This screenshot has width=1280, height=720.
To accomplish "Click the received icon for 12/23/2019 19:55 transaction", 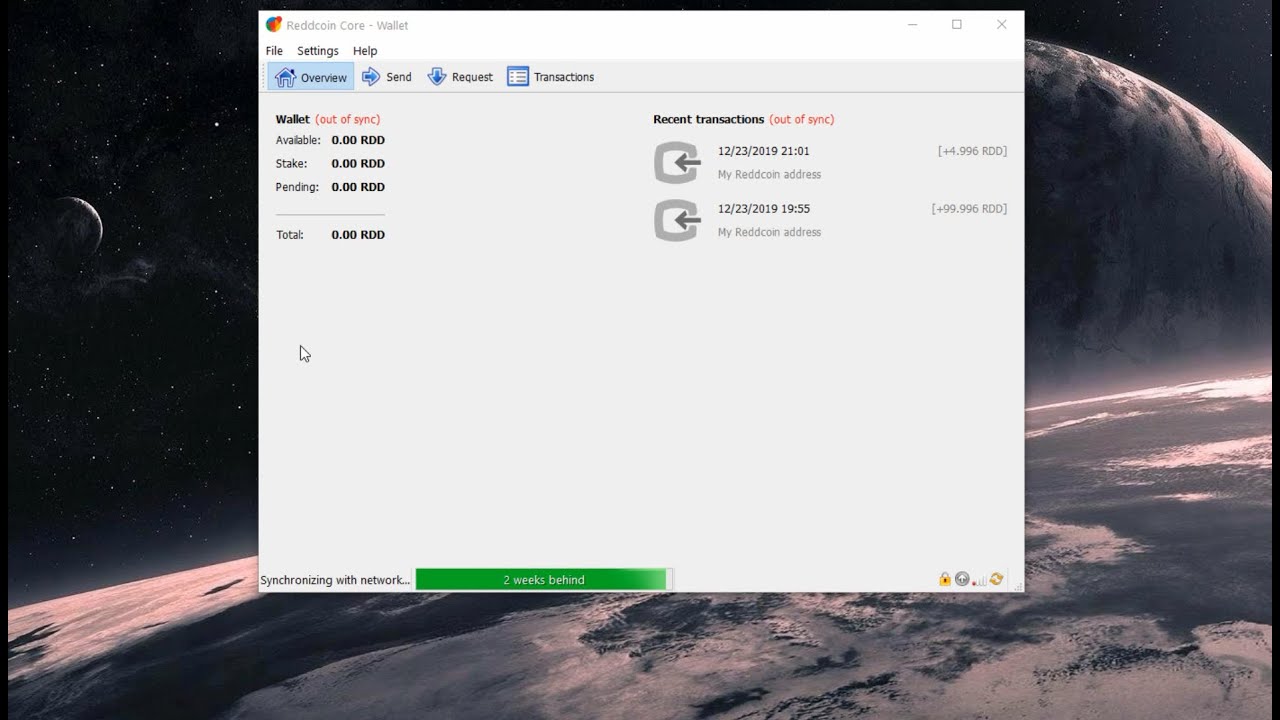I will pyautogui.click(x=677, y=221).
